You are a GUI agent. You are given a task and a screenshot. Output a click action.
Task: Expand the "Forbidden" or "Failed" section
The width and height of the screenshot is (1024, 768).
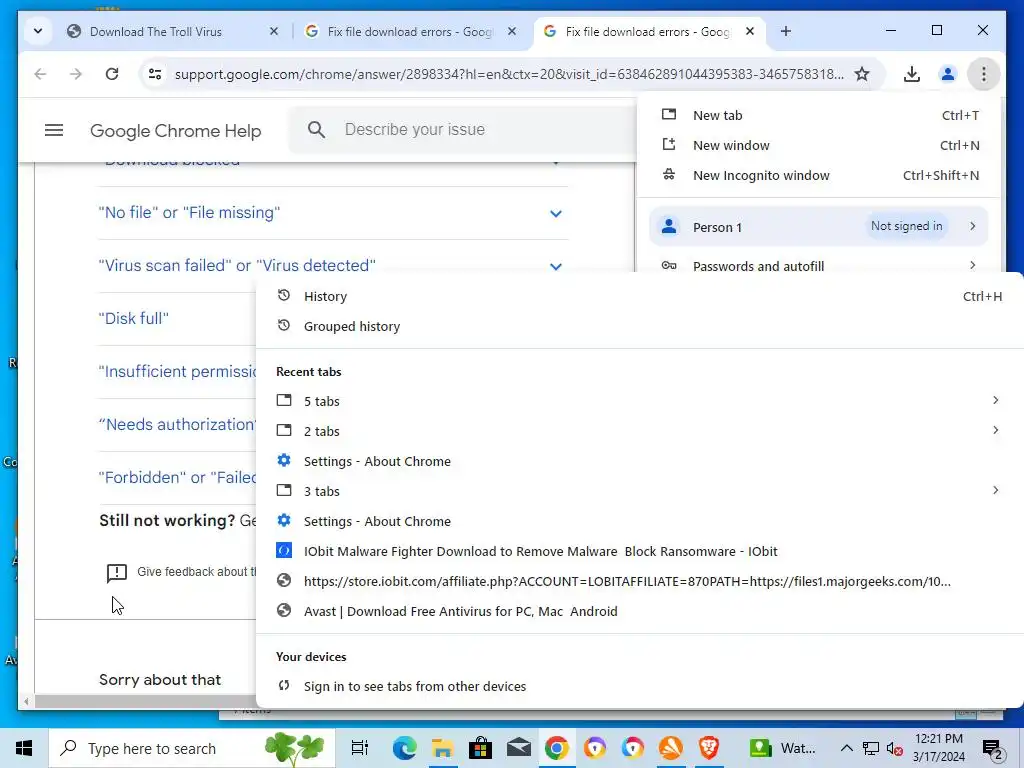click(x=176, y=477)
